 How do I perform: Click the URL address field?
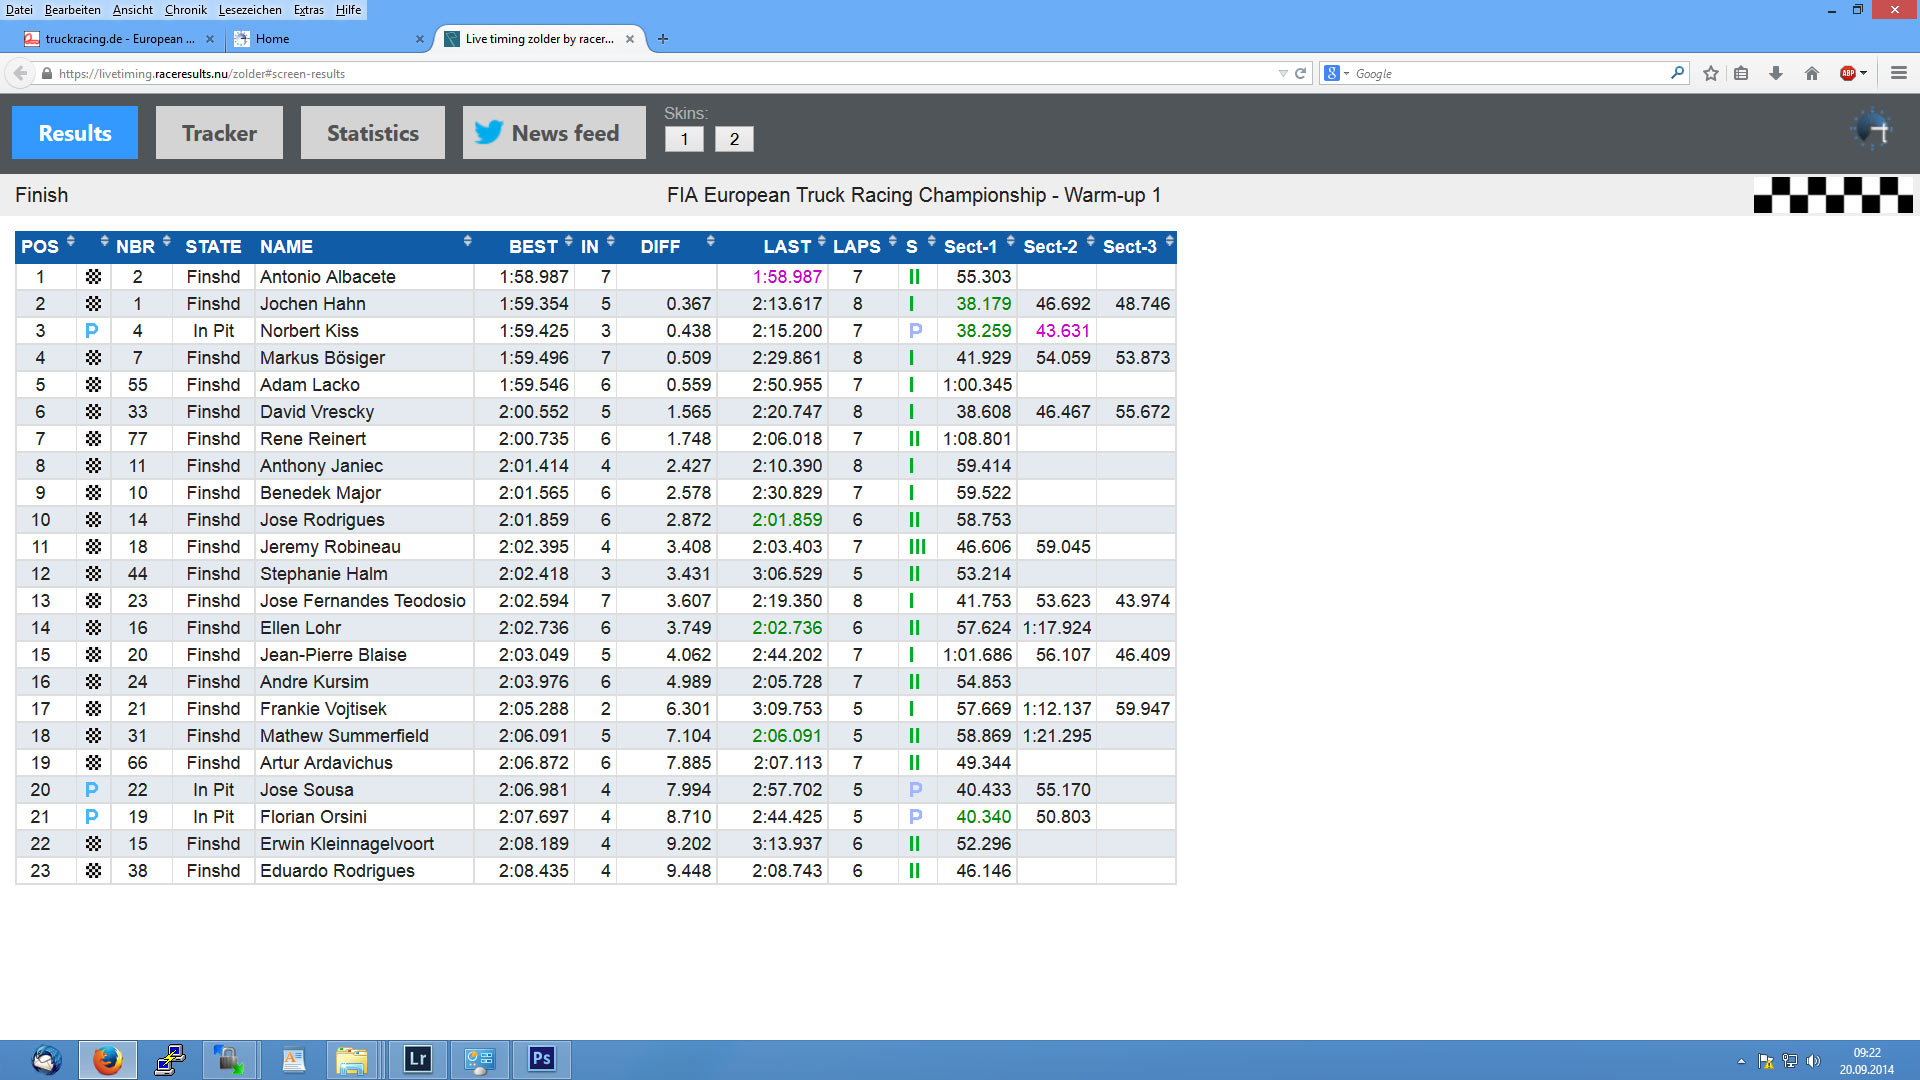tap(660, 73)
